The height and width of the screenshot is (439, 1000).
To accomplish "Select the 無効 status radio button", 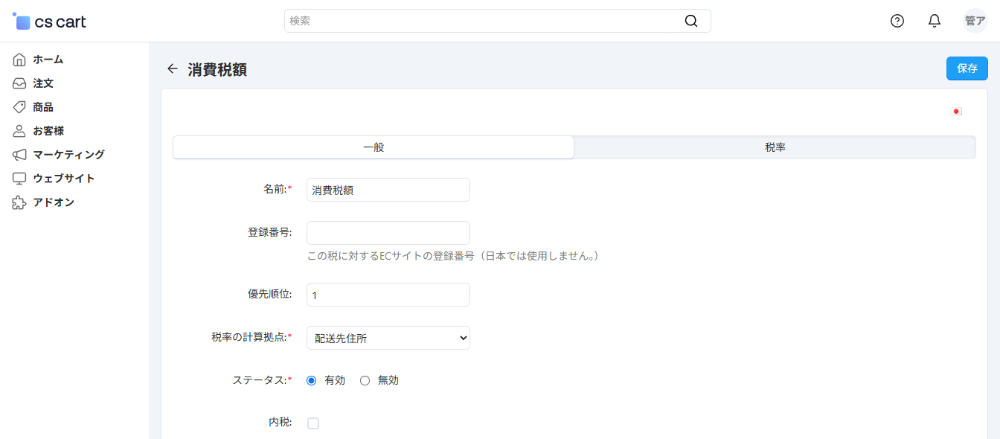I will (x=365, y=380).
